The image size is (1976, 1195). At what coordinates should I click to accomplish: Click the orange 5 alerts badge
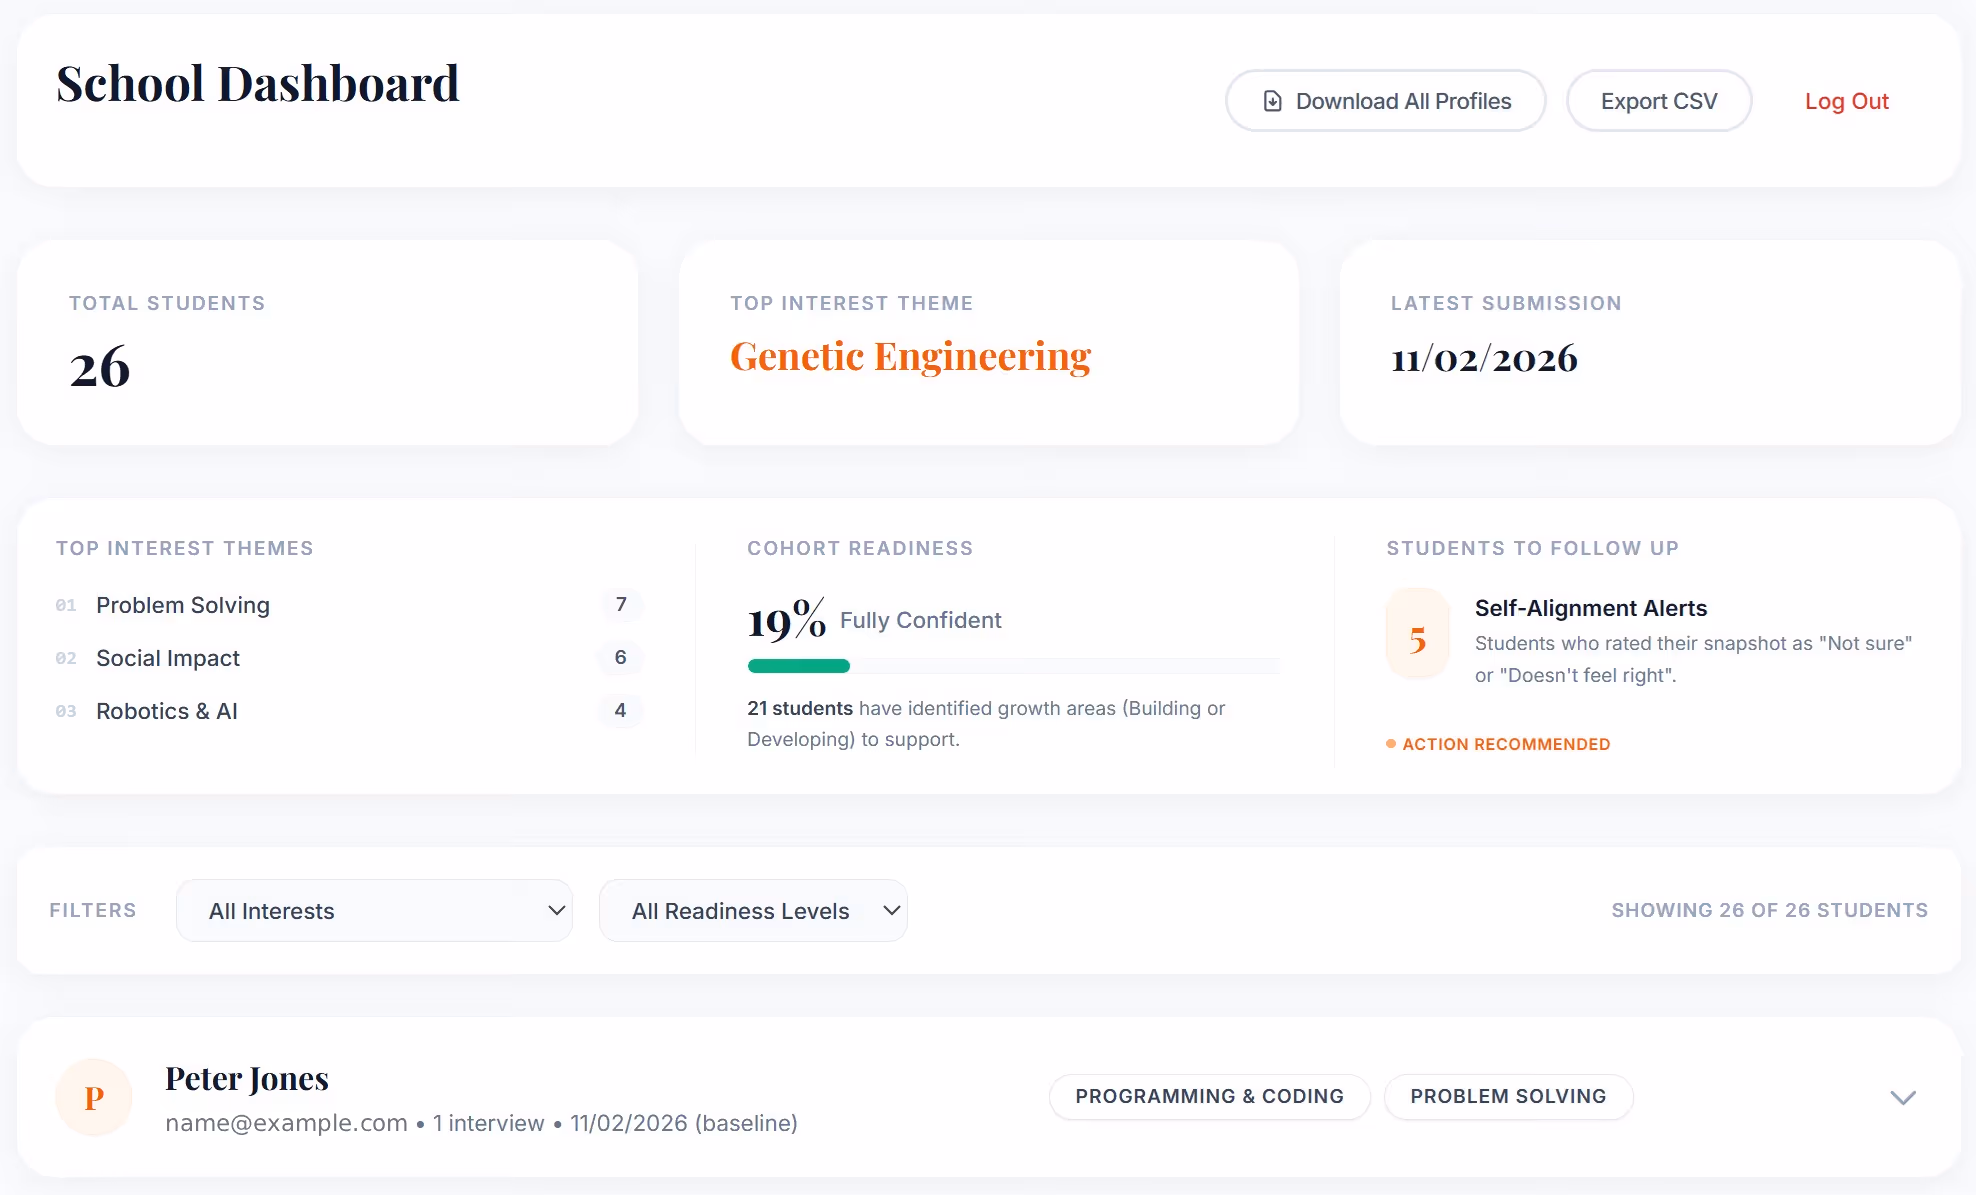point(1417,639)
